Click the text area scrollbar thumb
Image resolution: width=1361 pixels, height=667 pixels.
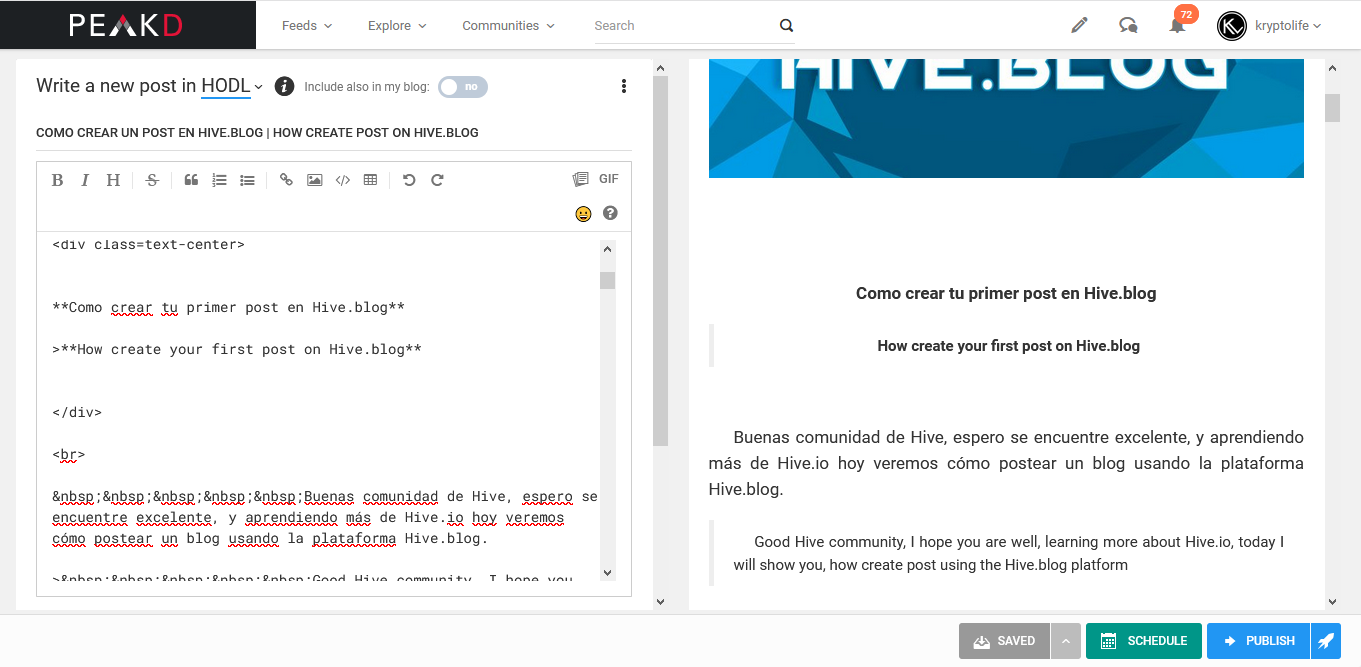[608, 280]
